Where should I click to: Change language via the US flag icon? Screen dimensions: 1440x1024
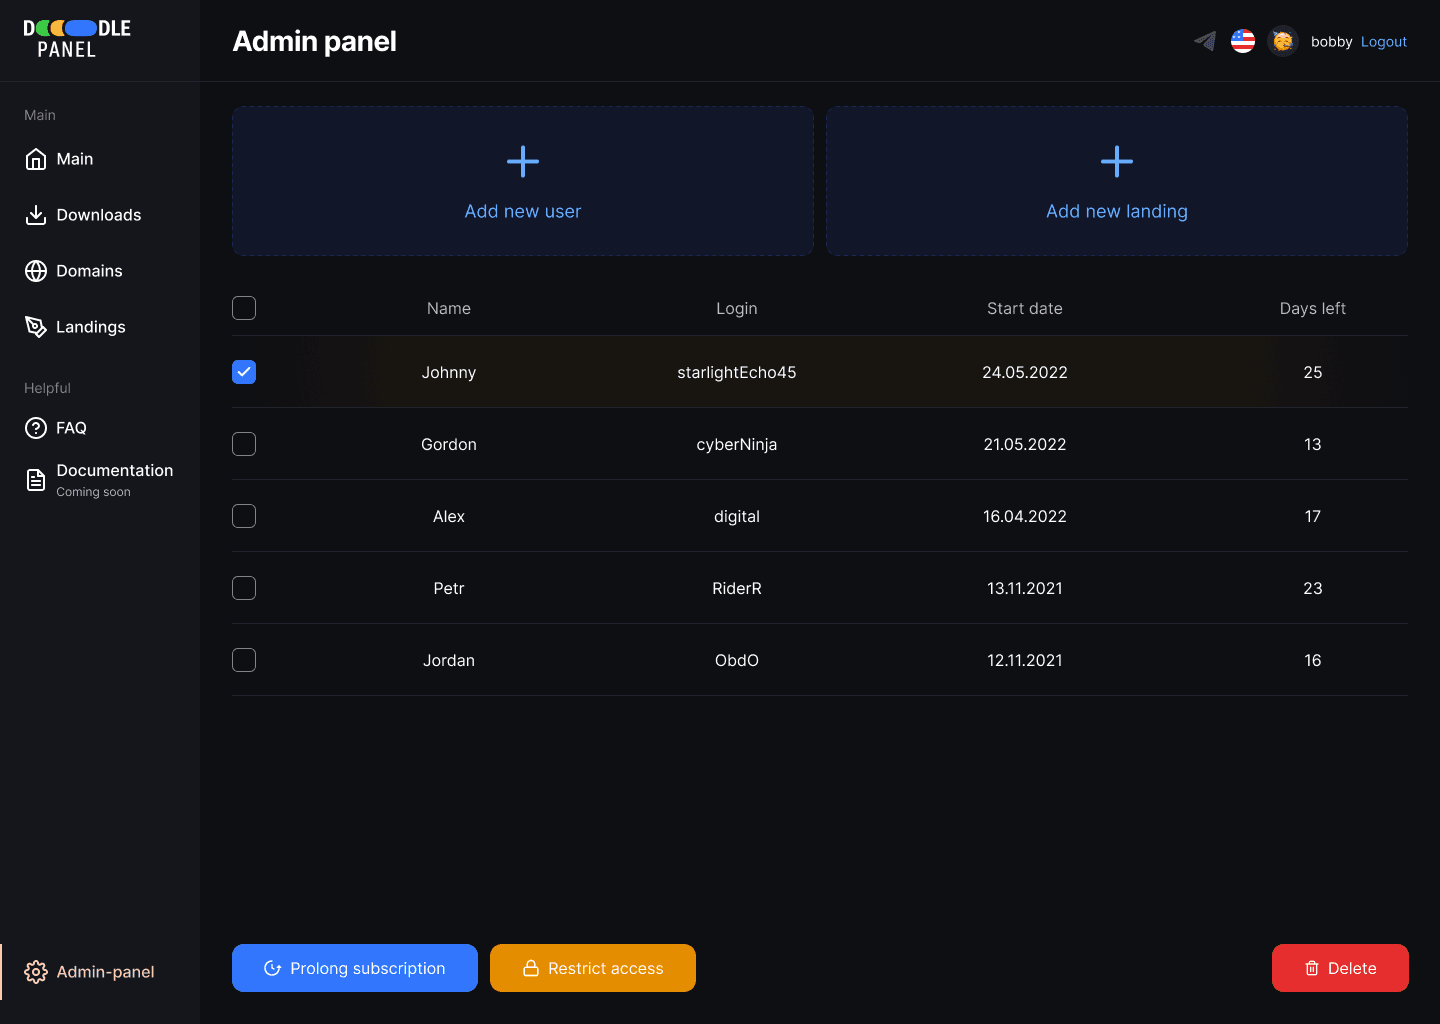(1243, 41)
